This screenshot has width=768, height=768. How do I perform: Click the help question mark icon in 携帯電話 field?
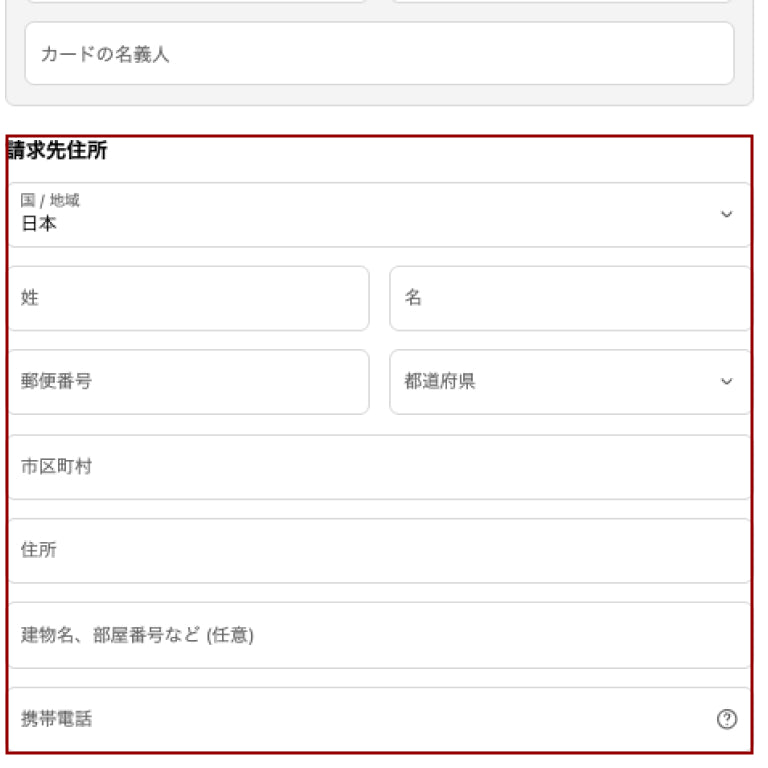tap(727, 719)
